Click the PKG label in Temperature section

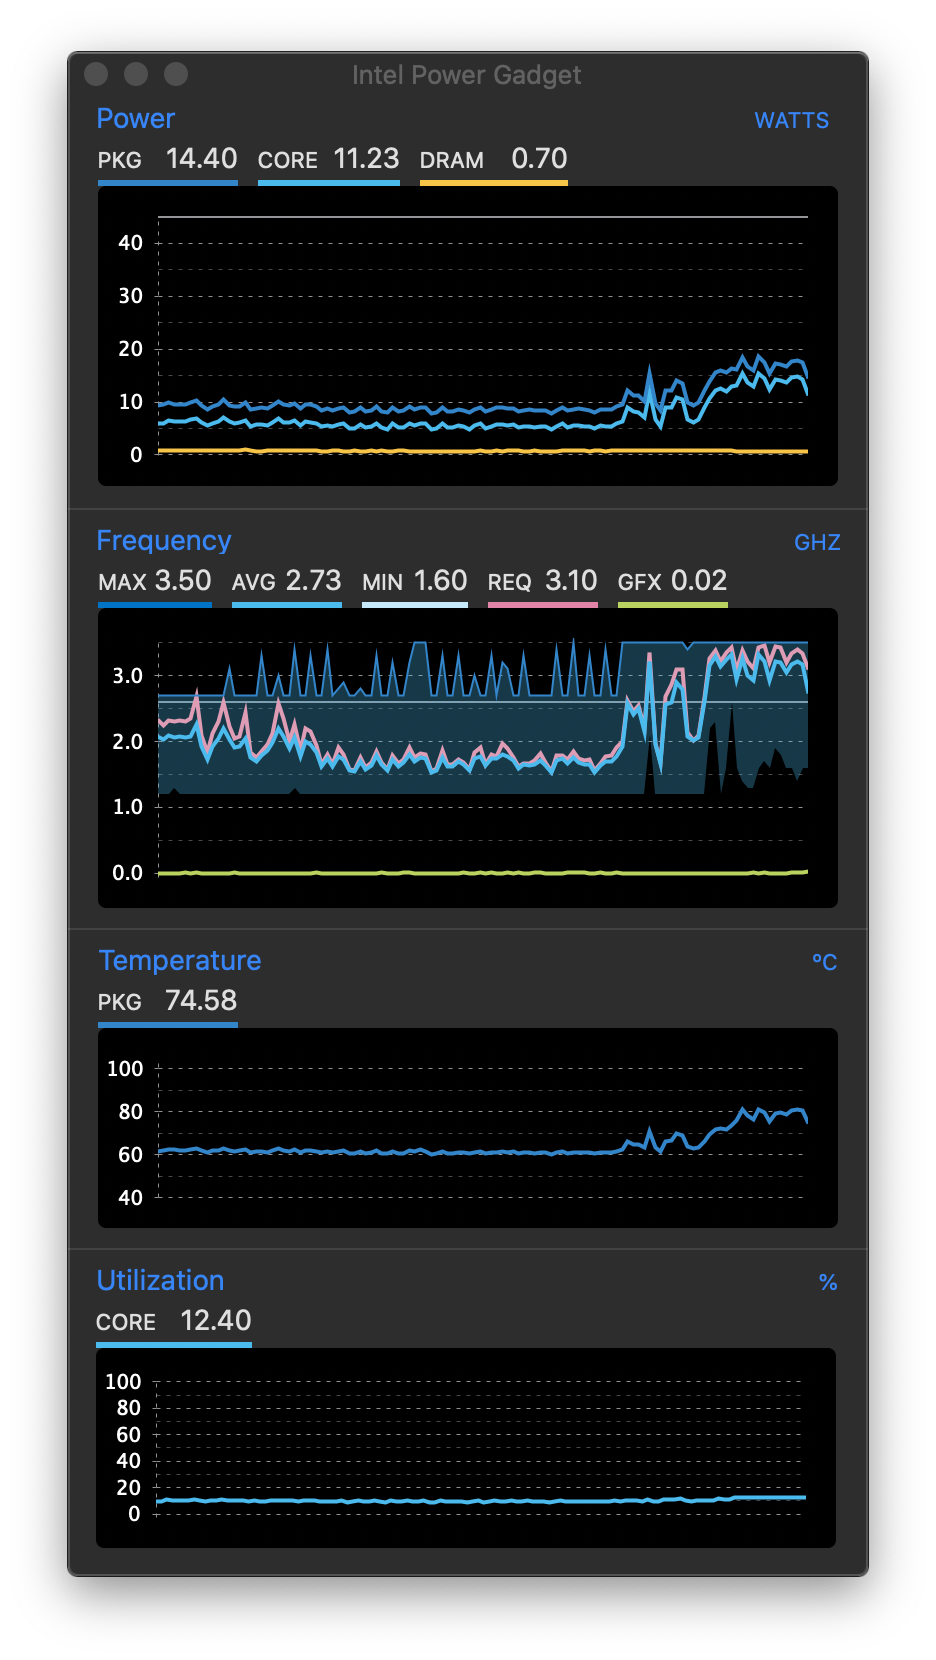[x=119, y=1002]
